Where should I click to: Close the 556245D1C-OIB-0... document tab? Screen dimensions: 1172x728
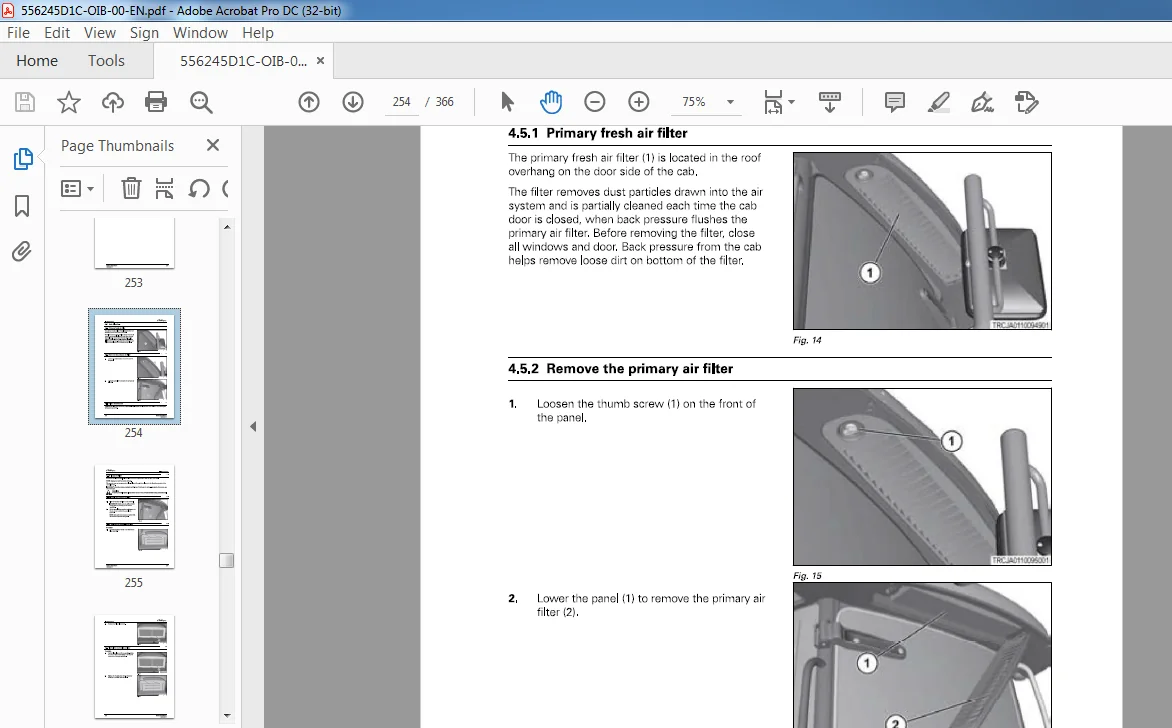[x=321, y=61]
